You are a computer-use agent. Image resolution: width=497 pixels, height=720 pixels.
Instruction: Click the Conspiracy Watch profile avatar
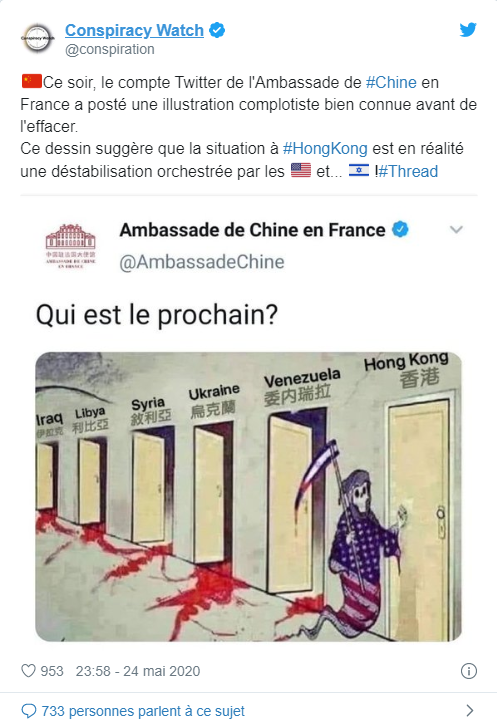(x=38, y=38)
